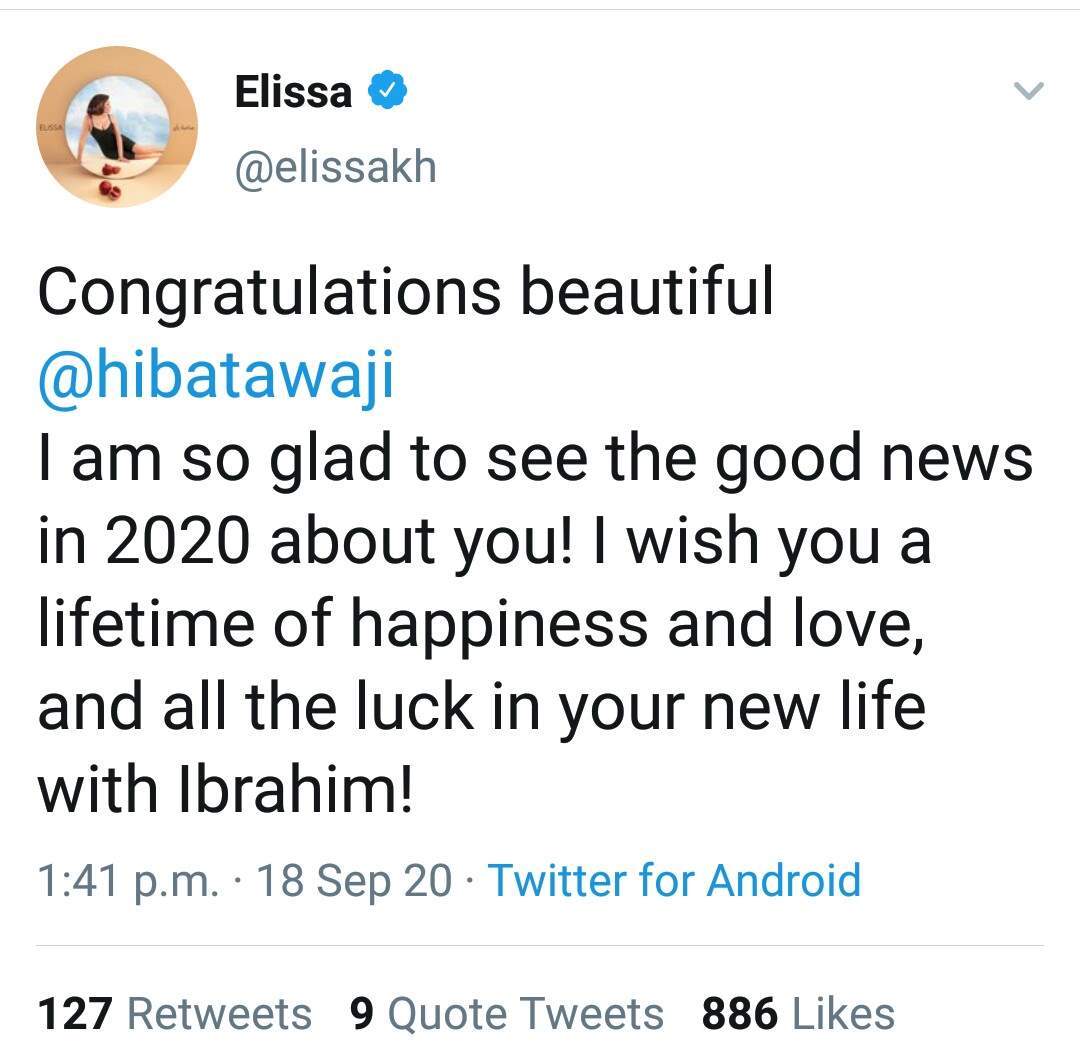Click the blue verified badge beside Elissa

pos(387,93)
